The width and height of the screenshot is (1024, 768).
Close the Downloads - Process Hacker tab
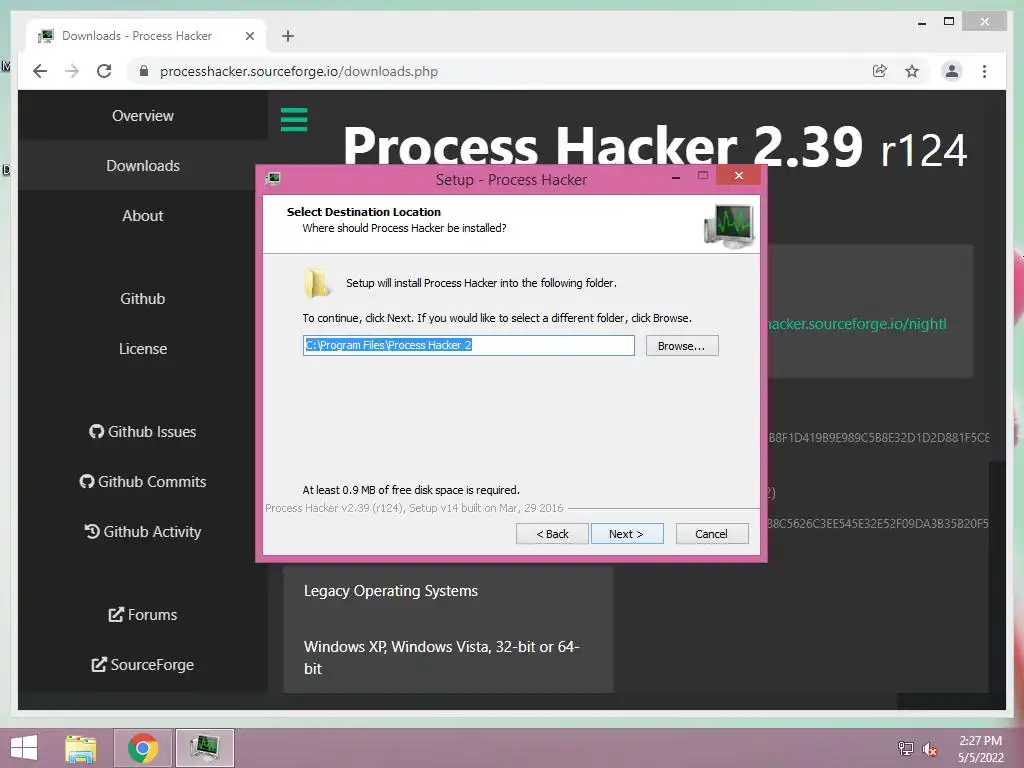click(x=249, y=36)
